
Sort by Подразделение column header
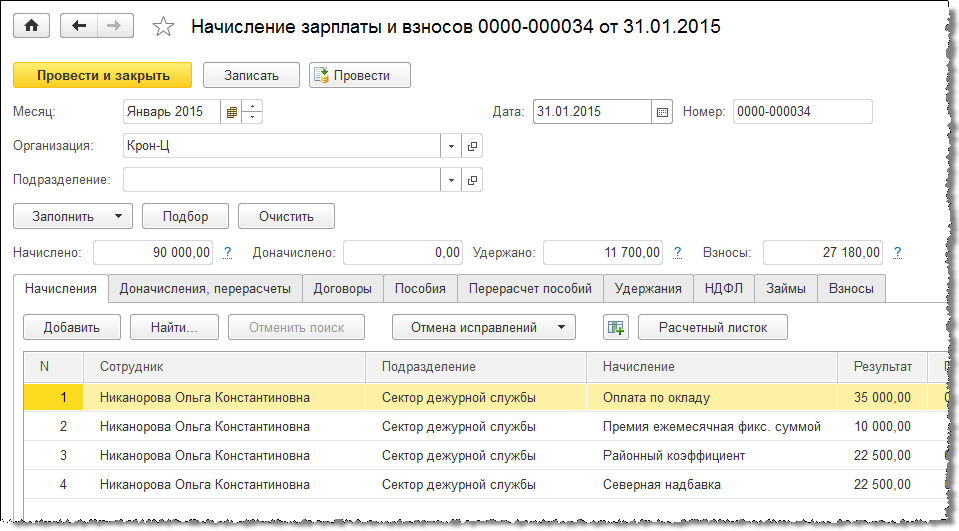[x=476, y=366]
